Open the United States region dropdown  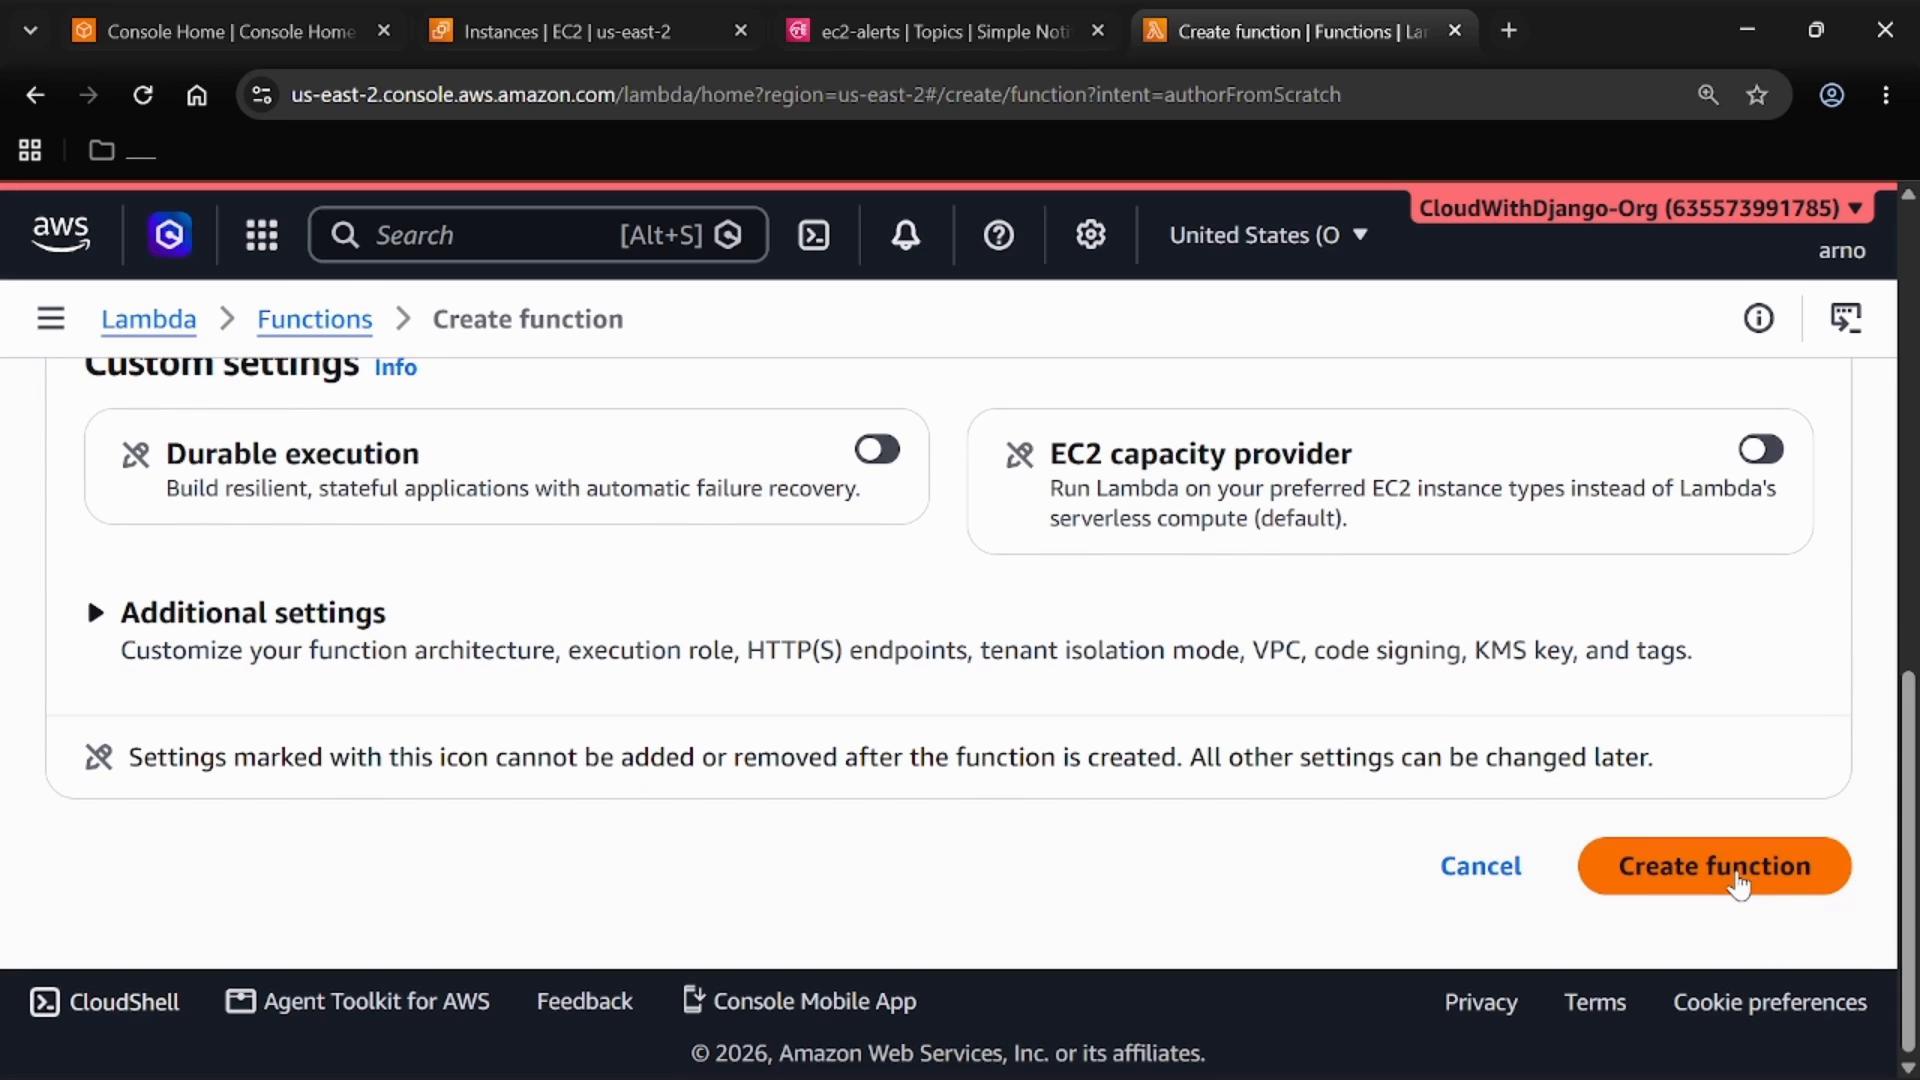pyautogui.click(x=1268, y=235)
